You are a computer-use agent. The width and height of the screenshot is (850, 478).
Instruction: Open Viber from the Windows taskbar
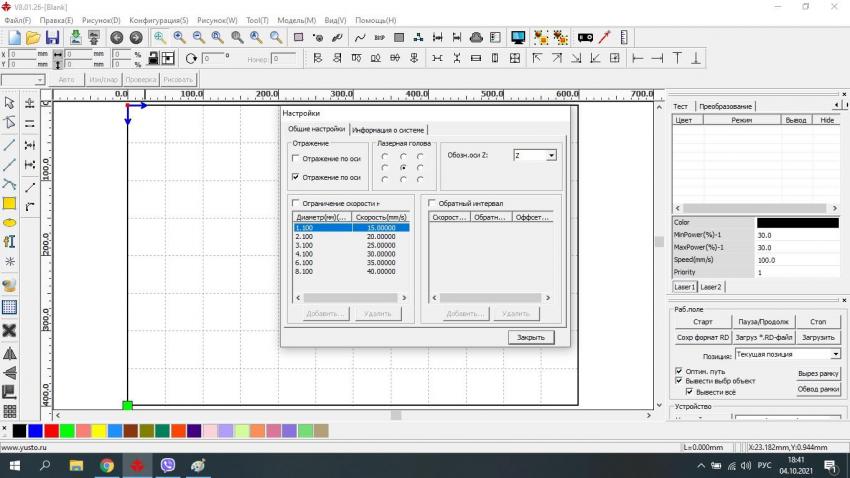click(x=167, y=466)
